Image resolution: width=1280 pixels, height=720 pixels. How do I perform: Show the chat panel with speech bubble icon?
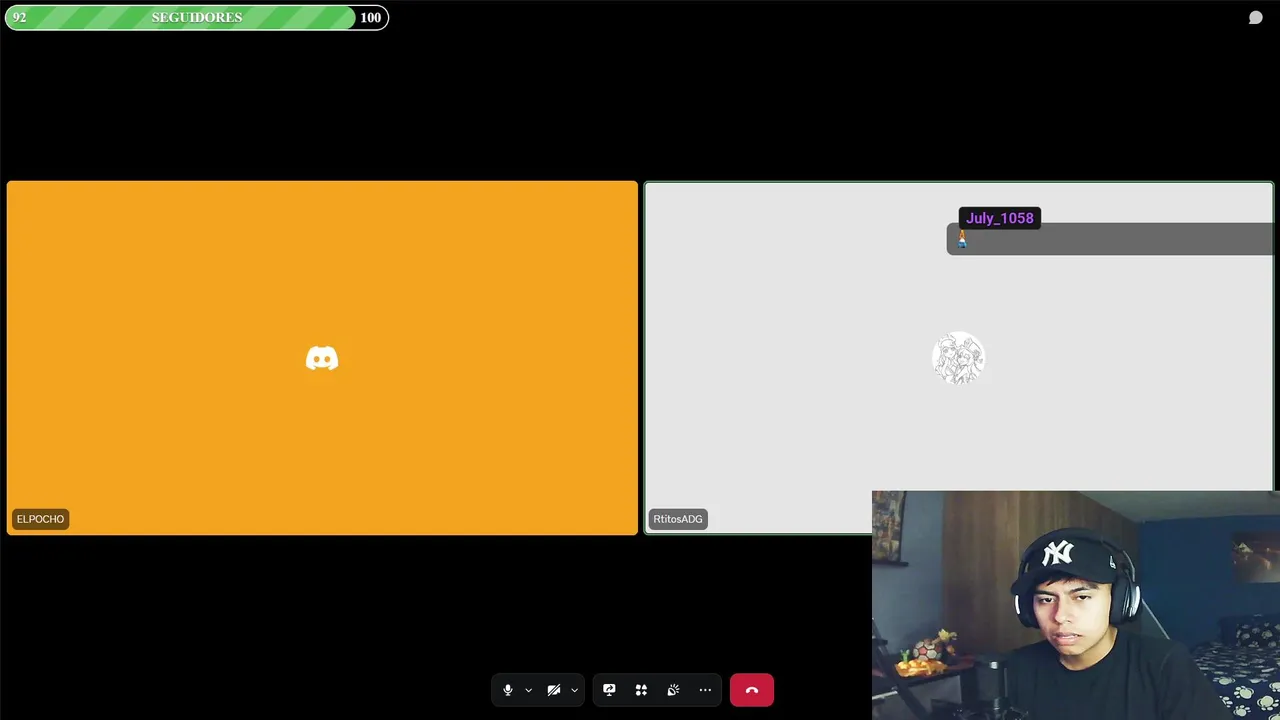pyautogui.click(x=1255, y=18)
